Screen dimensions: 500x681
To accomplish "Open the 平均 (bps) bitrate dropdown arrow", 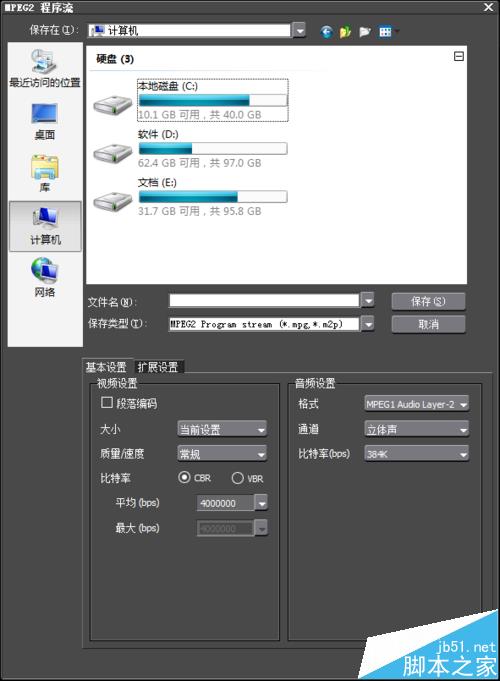I will tap(261, 503).
